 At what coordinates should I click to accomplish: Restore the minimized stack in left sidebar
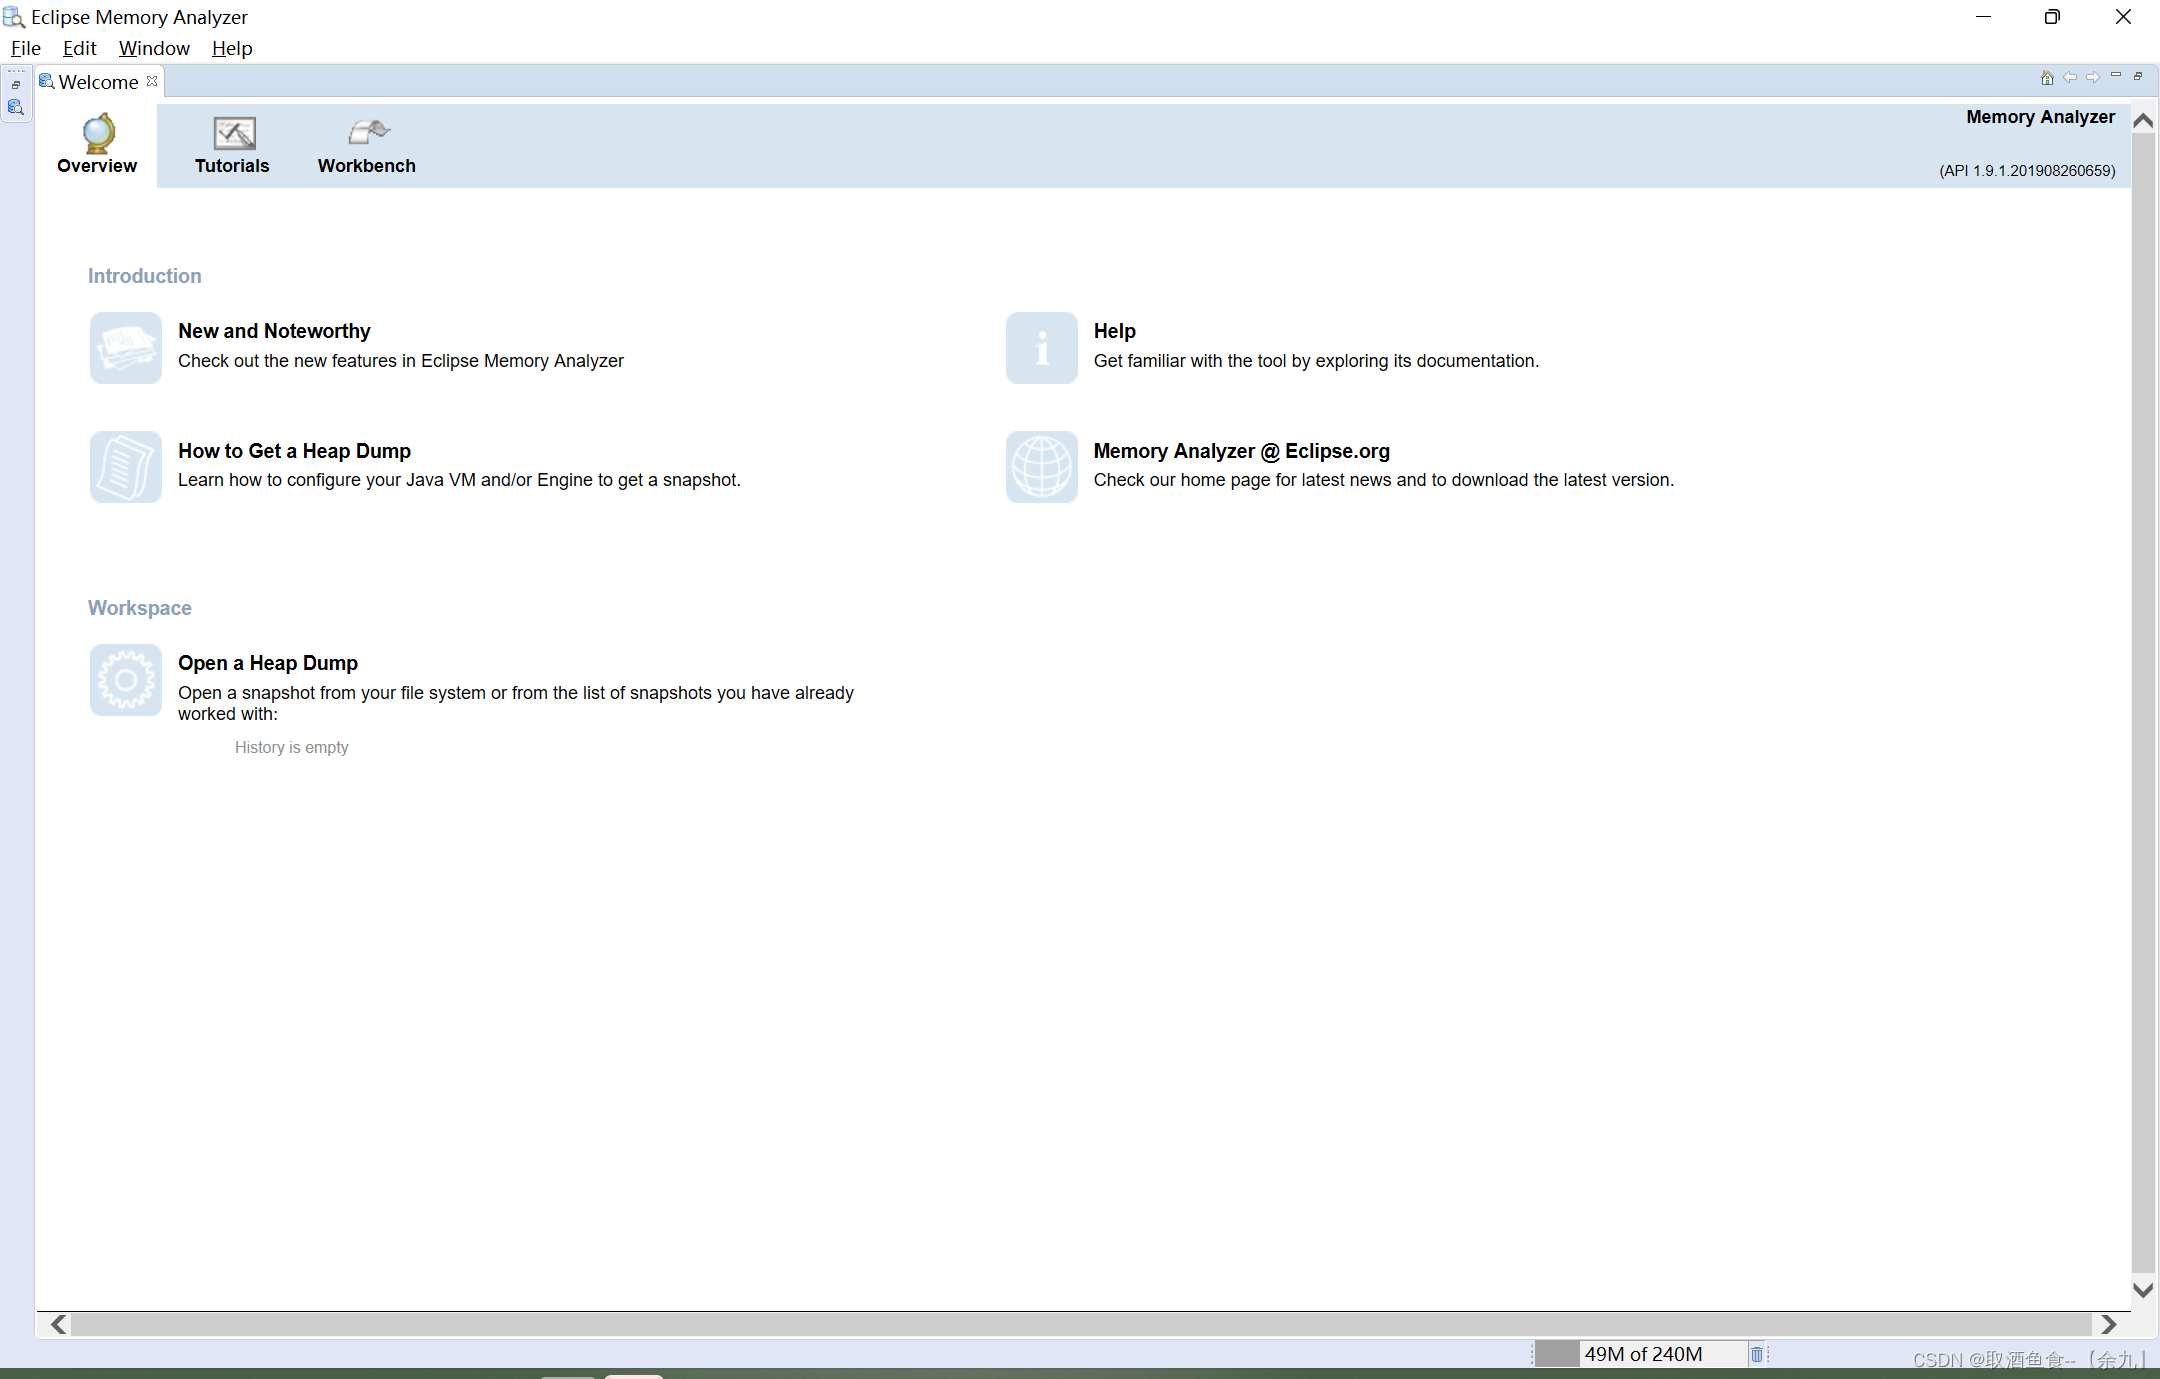coord(16,85)
